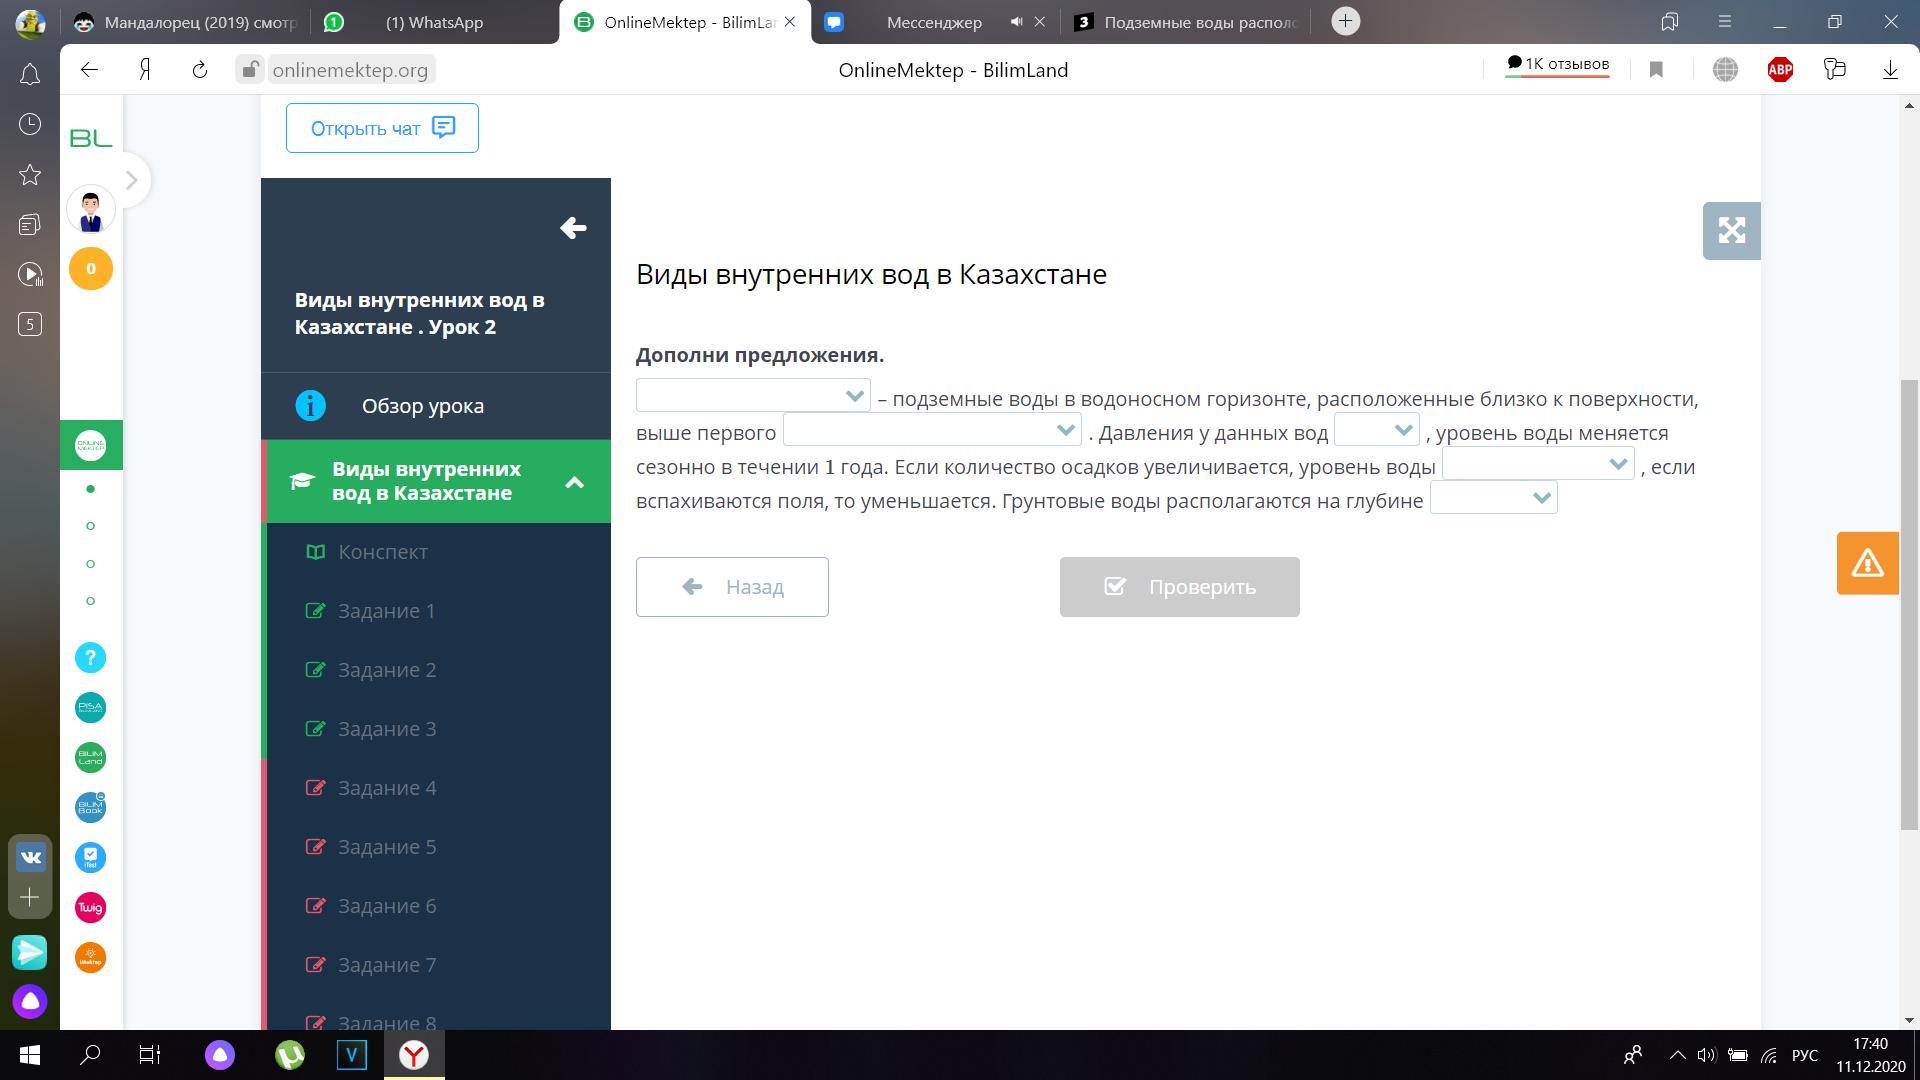Click the fullscreen expand icon

(x=1731, y=231)
